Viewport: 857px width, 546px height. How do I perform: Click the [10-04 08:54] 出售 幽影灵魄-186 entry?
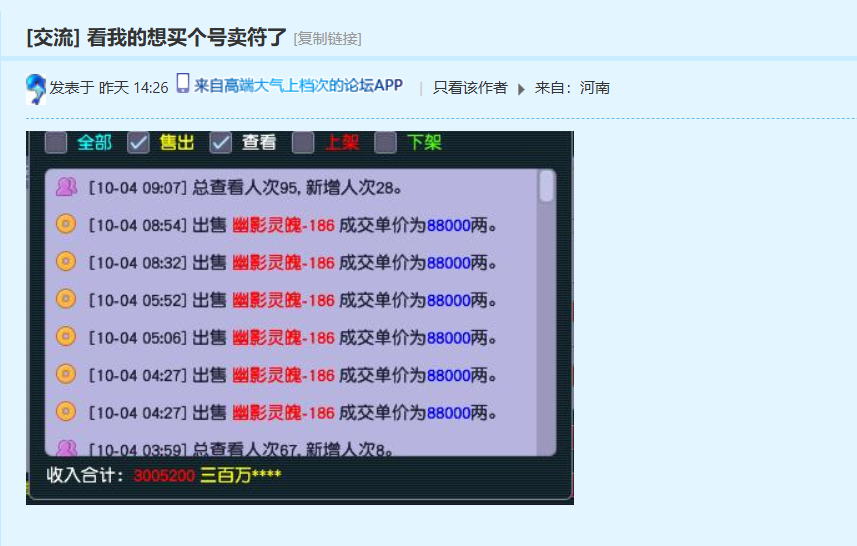point(292,225)
